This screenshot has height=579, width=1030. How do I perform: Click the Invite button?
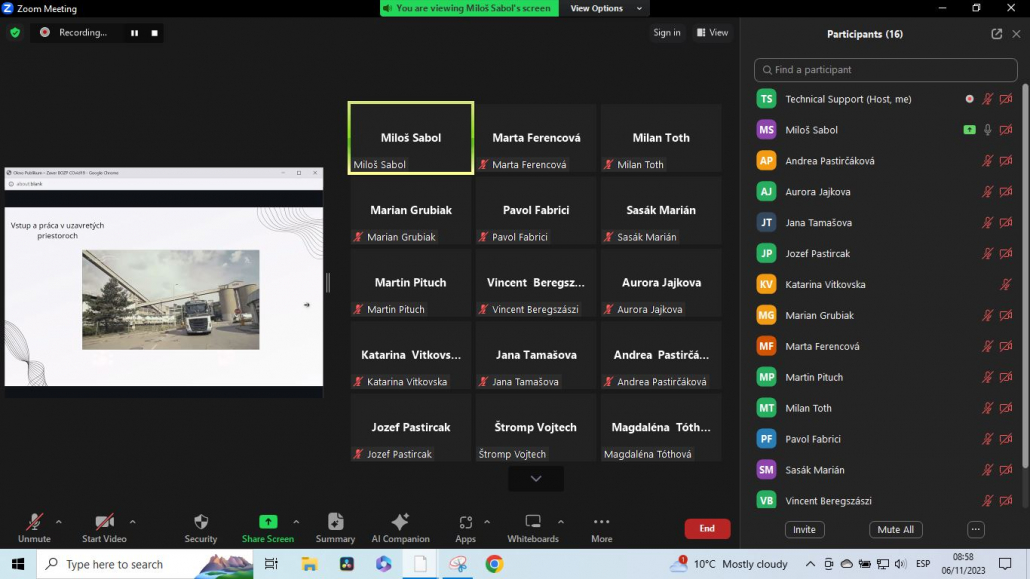coord(804,530)
